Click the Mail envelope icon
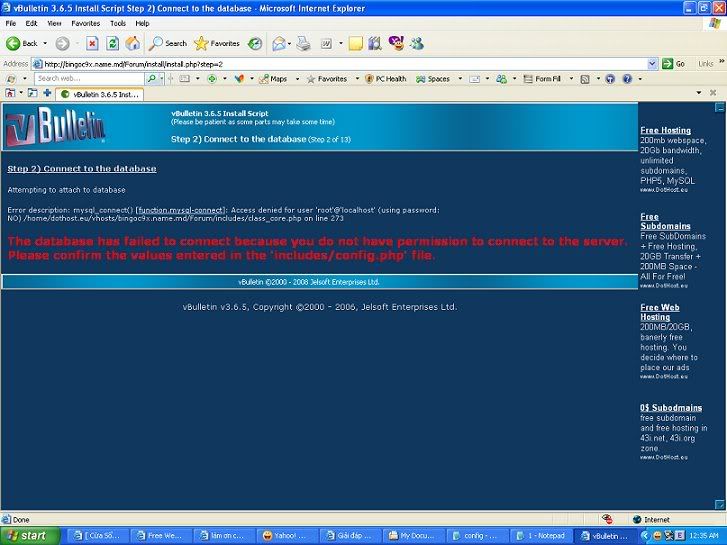 point(279,44)
